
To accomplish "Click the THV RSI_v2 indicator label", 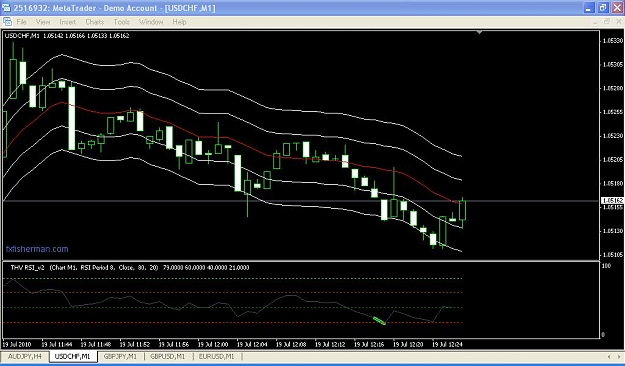I will click(x=28, y=268).
